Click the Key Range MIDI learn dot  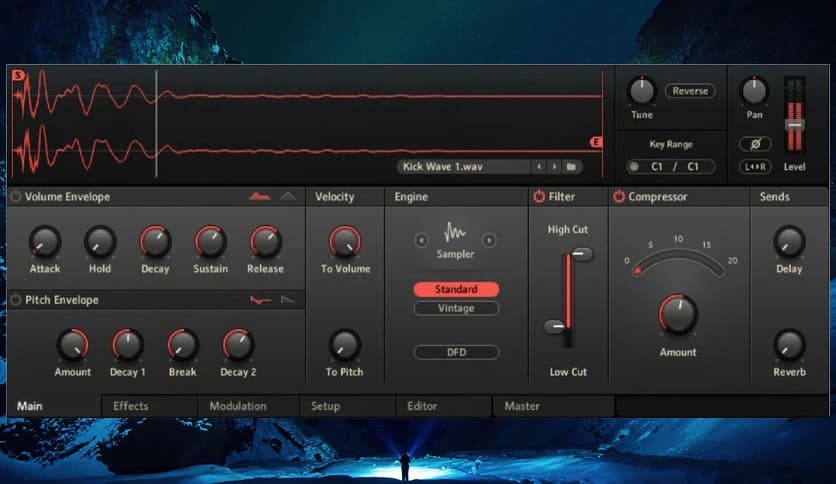click(x=634, y=167)
